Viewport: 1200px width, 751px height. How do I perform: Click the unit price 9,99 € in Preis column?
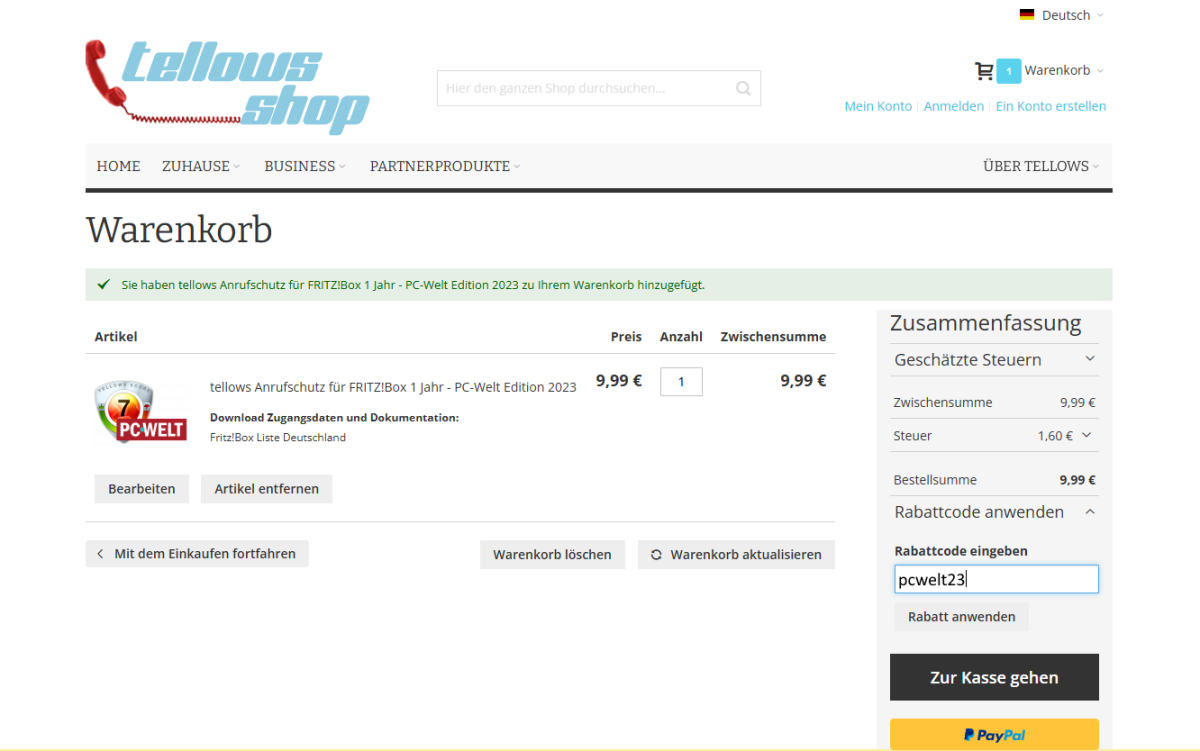(x=619, y=380)
